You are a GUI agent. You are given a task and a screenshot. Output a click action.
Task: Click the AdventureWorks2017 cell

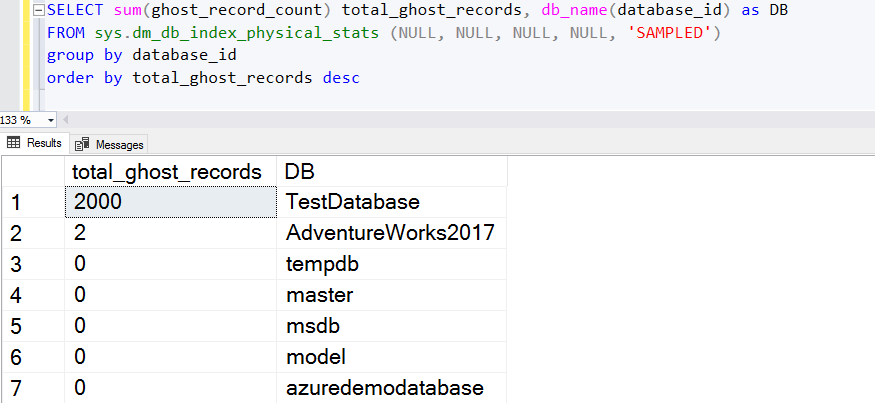390,232
